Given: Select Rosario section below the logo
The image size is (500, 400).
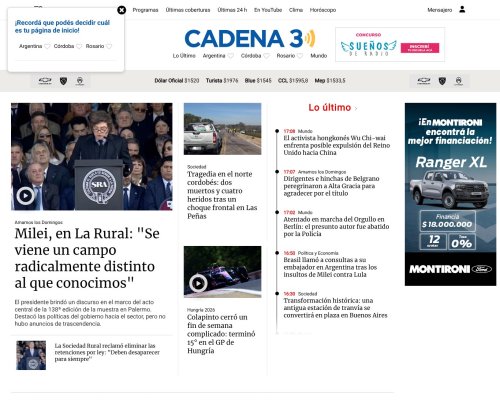Looking at the screenshot, I should tap(286, 56).
